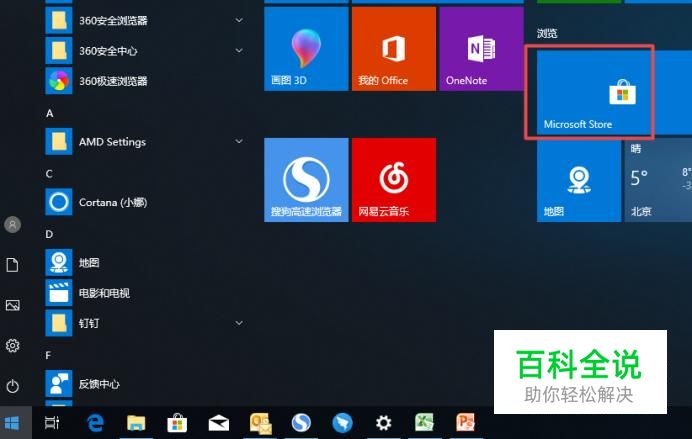Expand the 360安全浏览器 folder chevron

click(239, 20)
